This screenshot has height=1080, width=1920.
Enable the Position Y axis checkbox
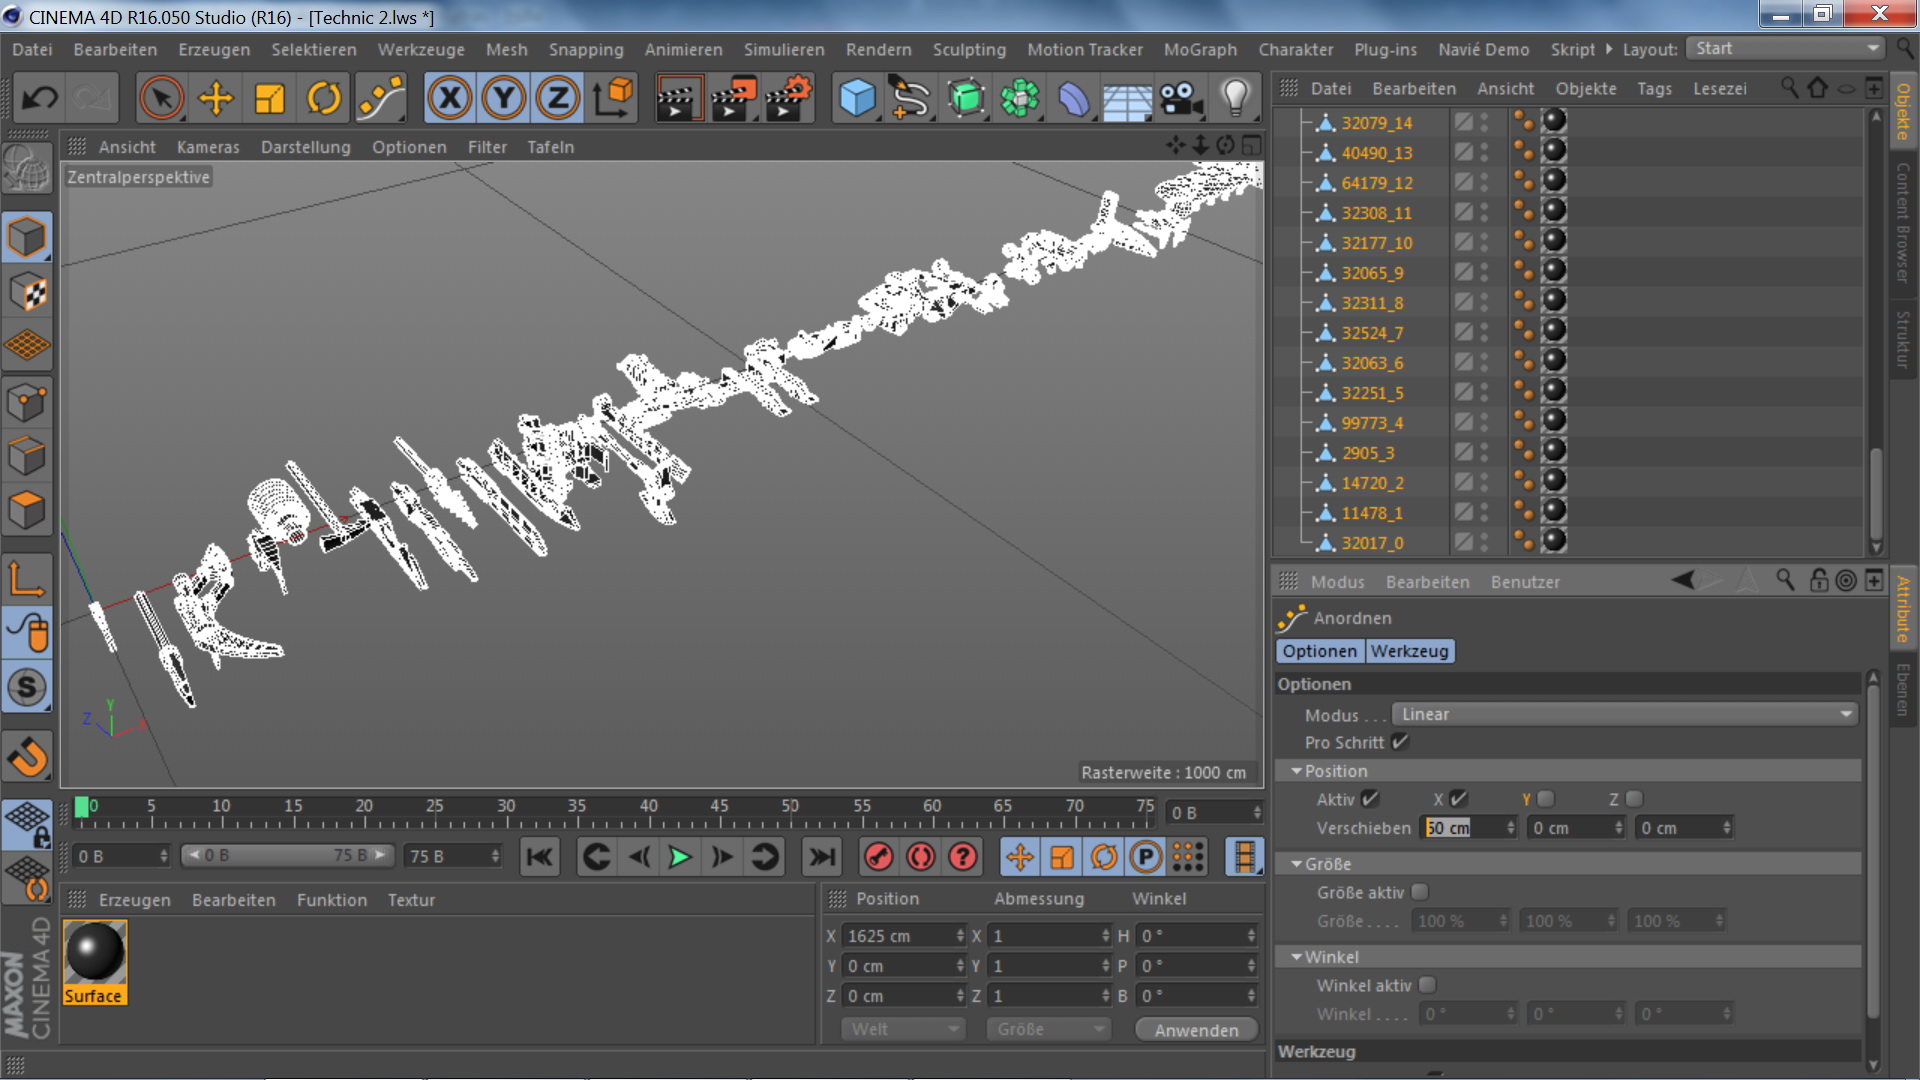pyautogui.click(x=1546, y=799)
